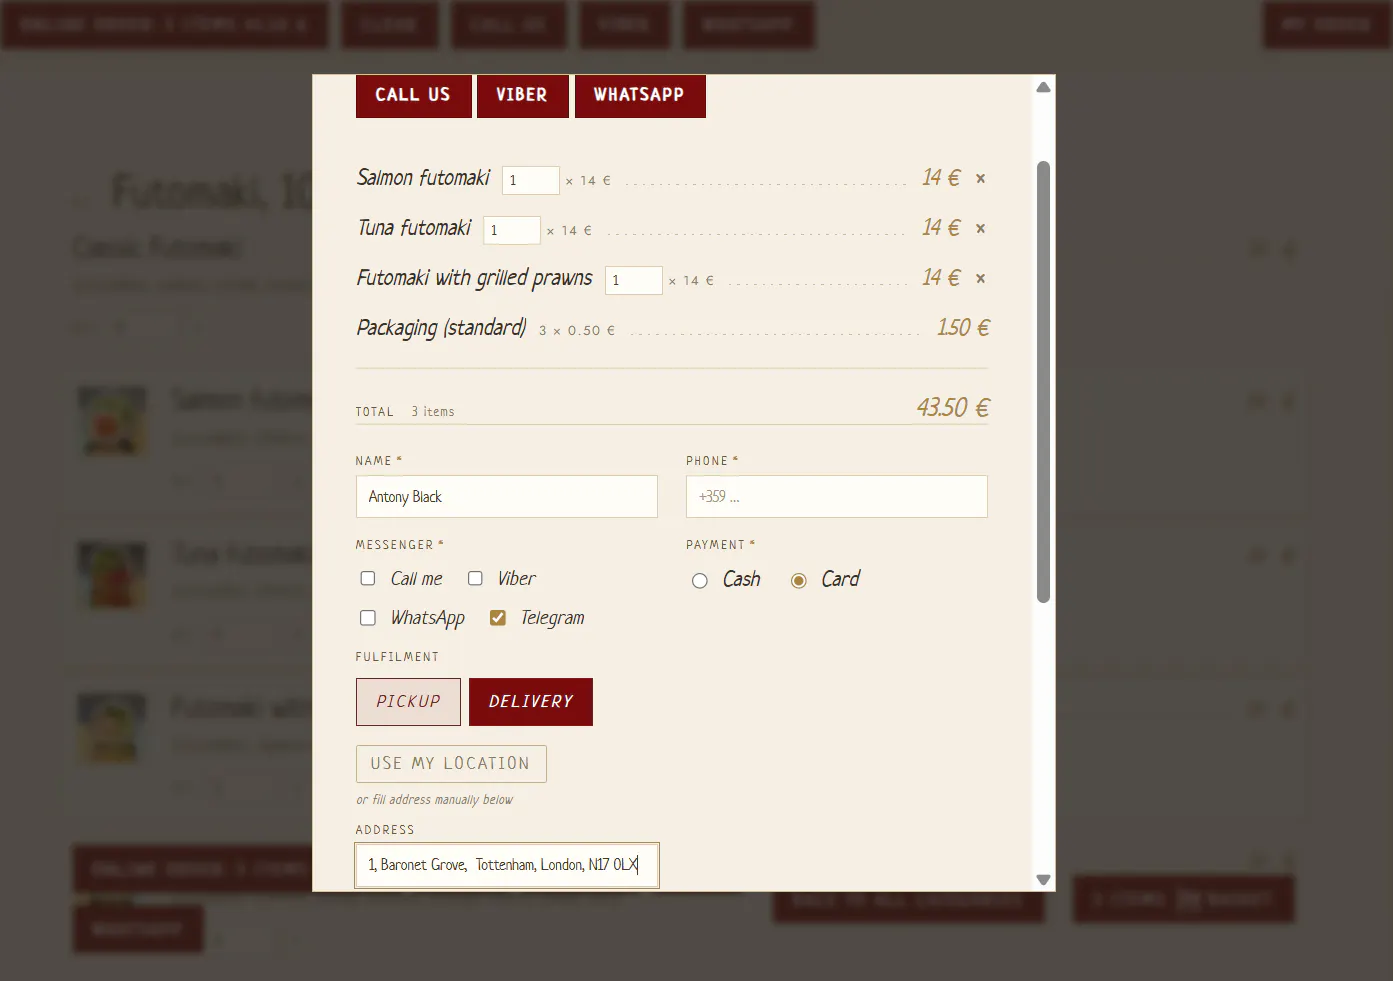Click USE MY LOCATION button
The width and height of the screenshot is (1393, 981).
[451, 764]
